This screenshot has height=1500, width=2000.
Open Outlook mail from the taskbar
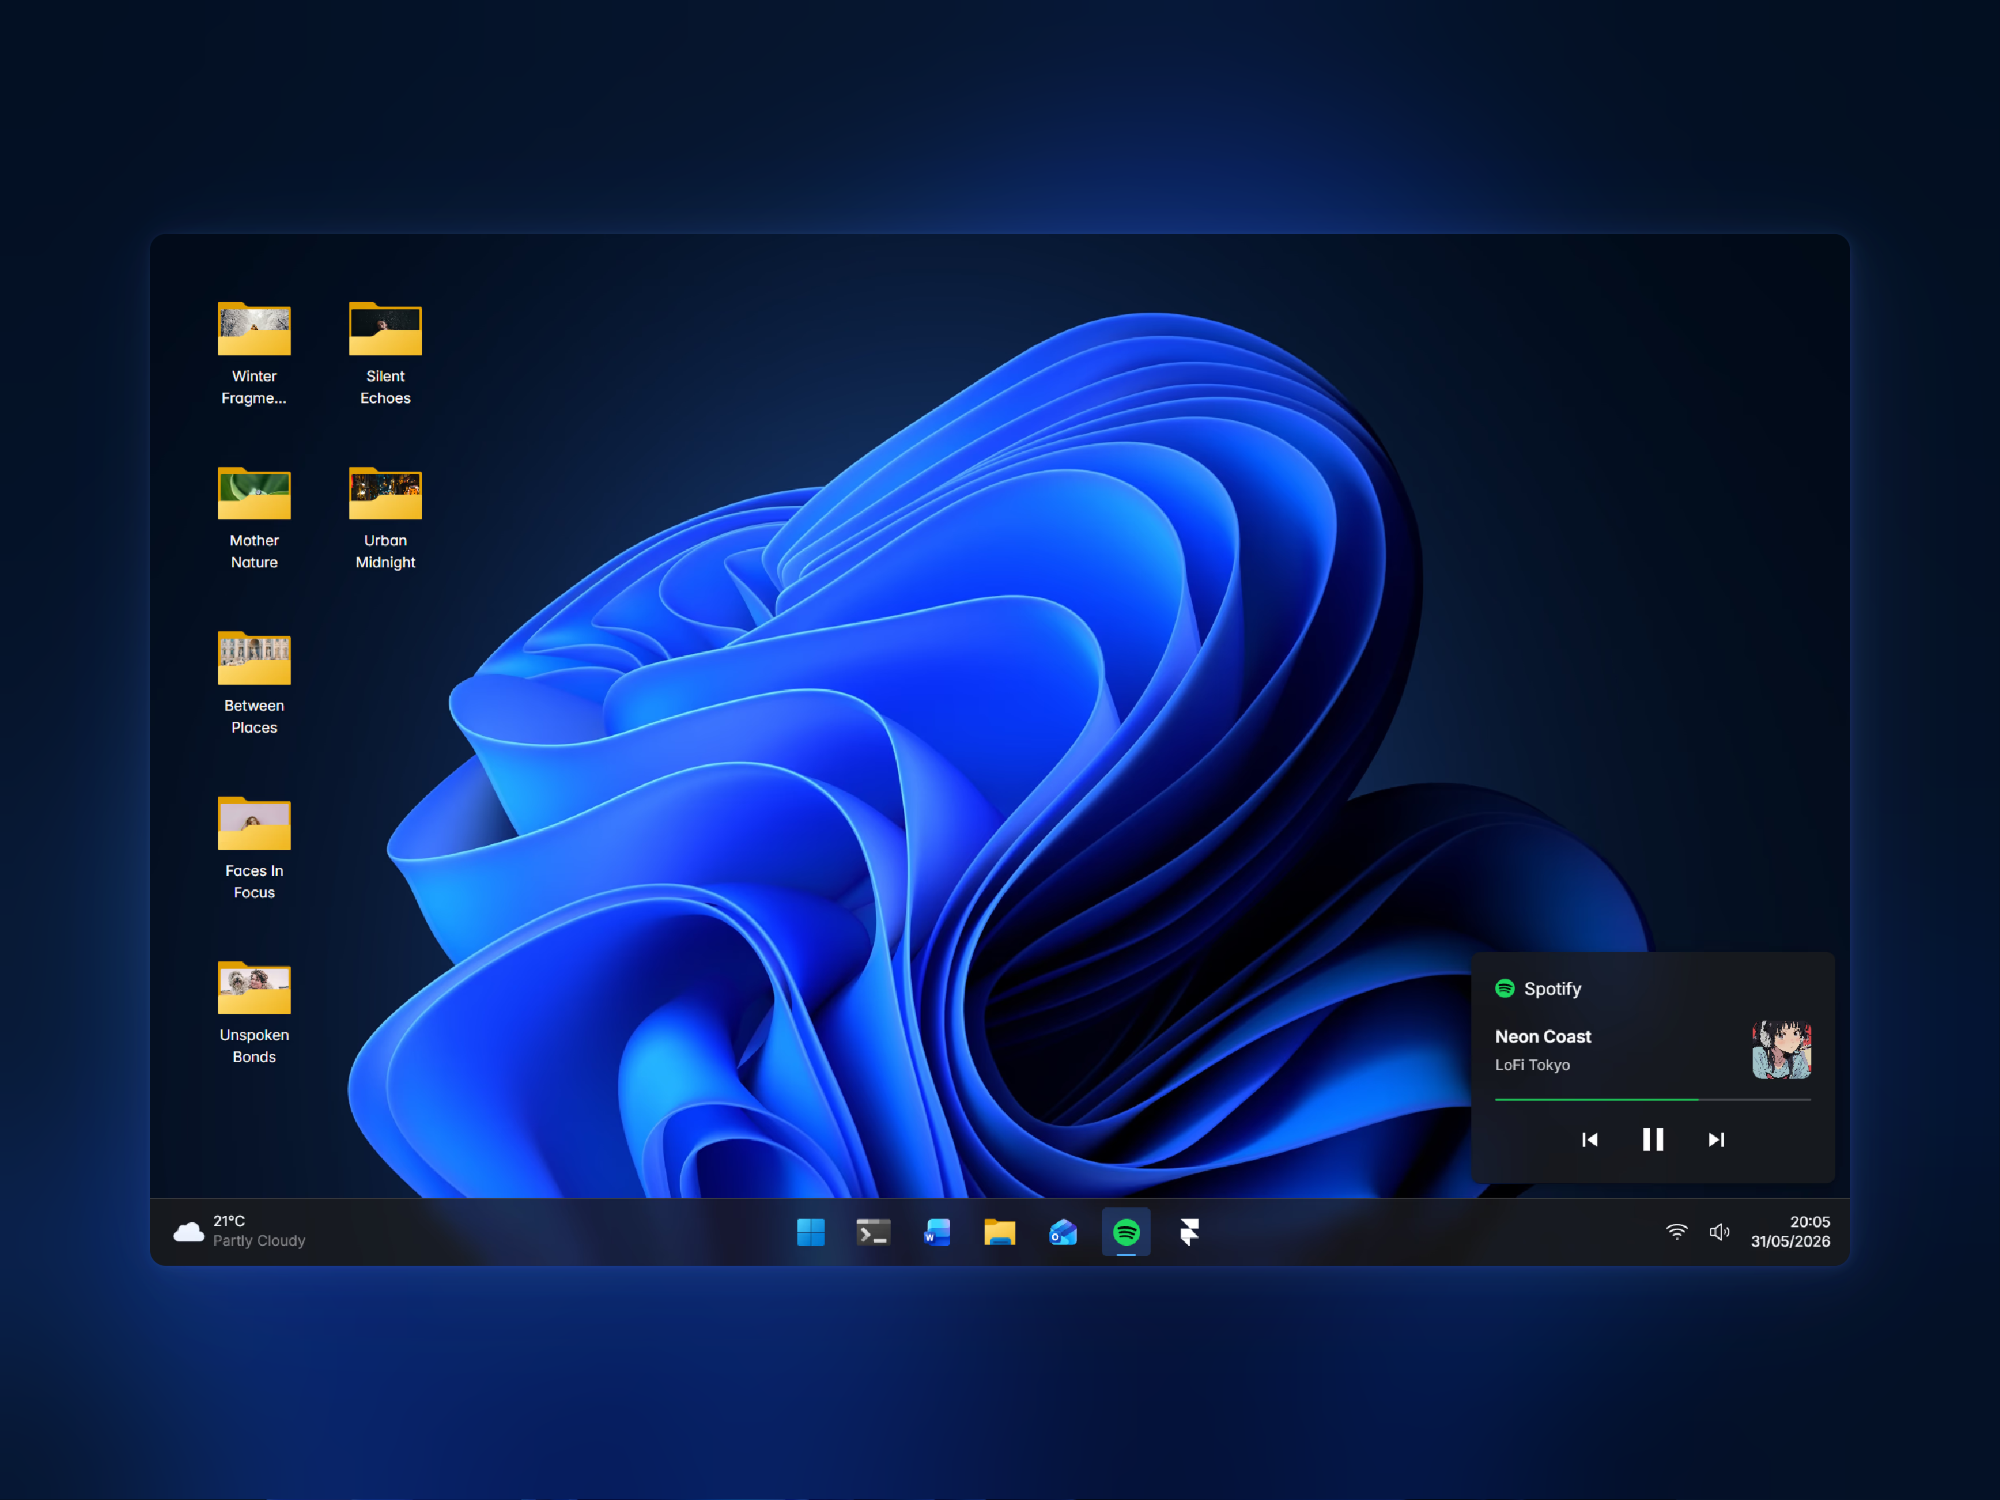coord(1063,1232)
